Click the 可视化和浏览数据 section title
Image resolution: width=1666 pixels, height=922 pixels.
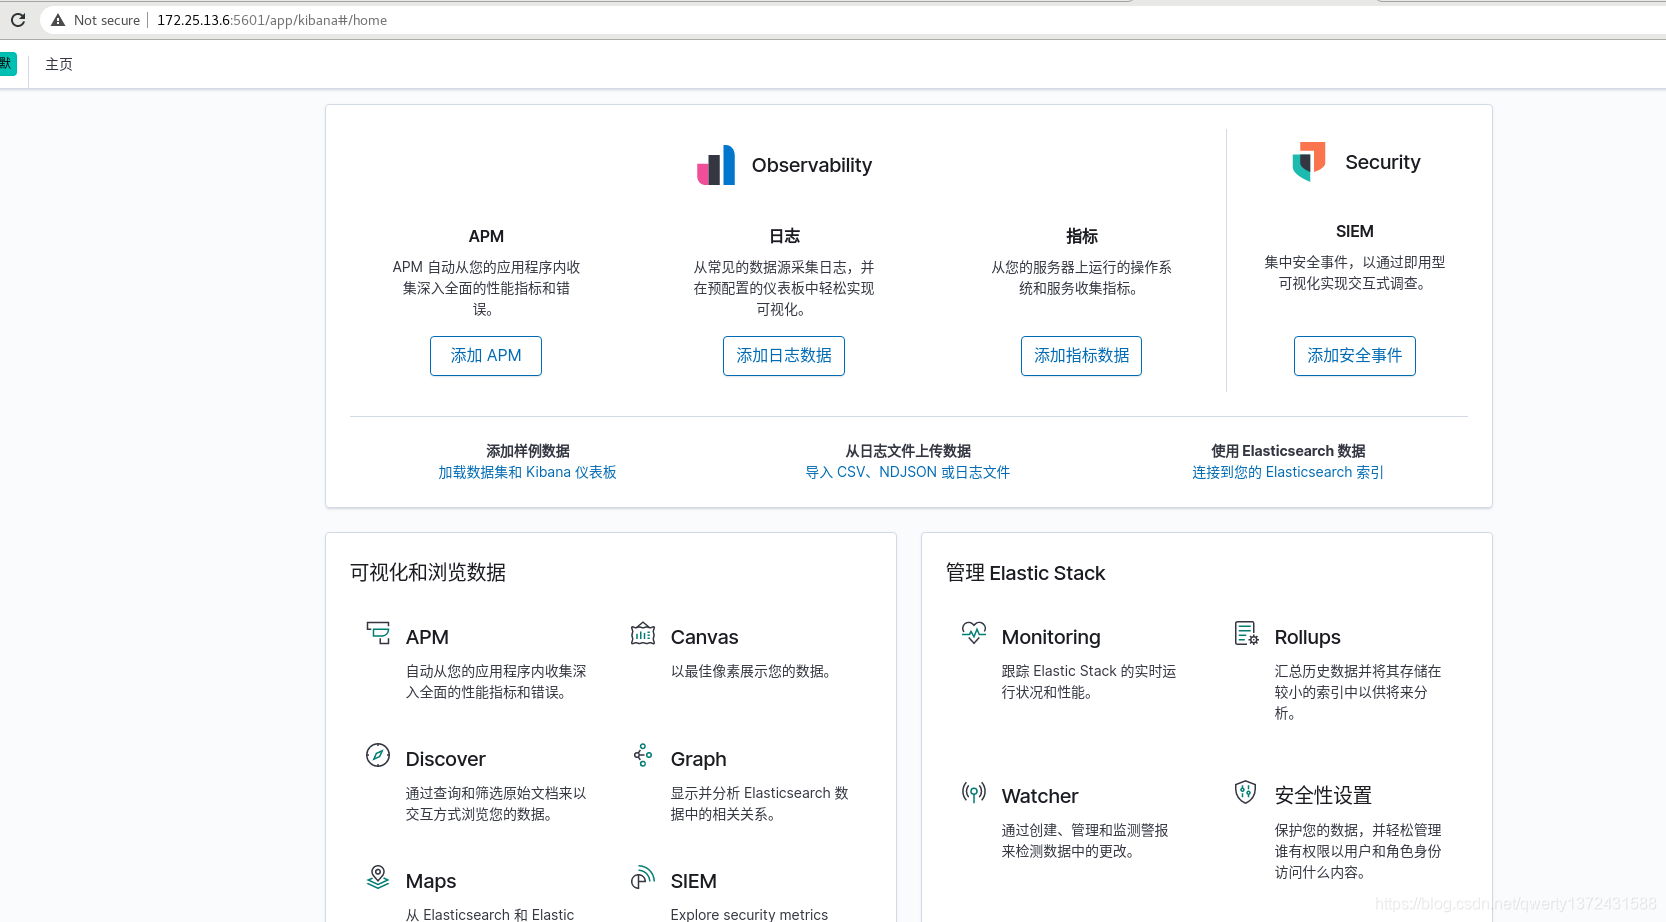coord(428,572)
